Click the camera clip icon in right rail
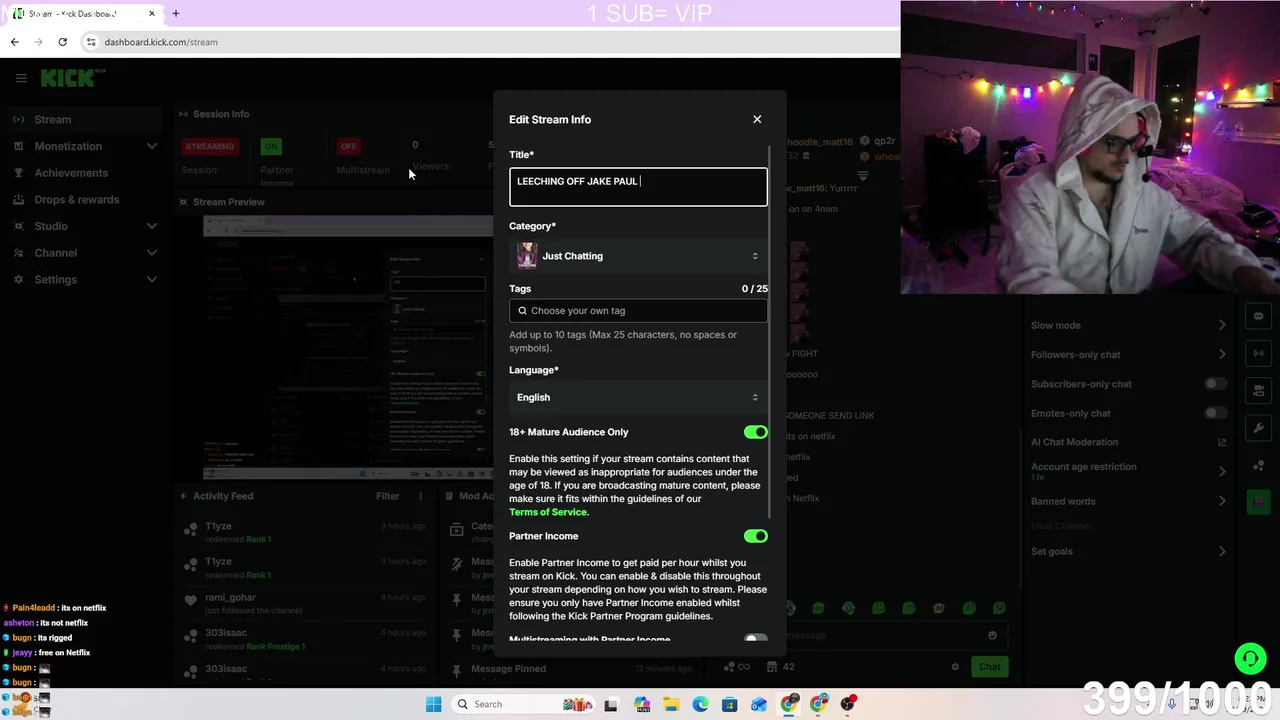The height and width of the screenshot is (720, 1280). click(1258, 390)
